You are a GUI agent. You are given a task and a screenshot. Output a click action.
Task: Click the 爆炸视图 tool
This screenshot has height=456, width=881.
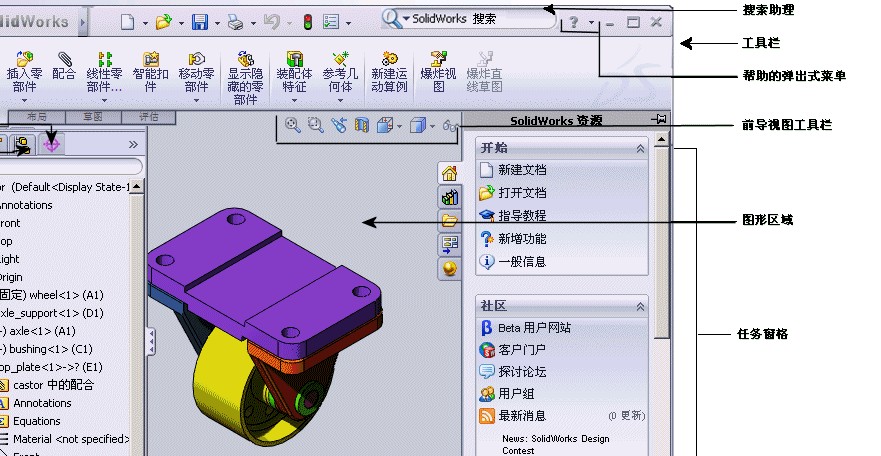[438, 72]
